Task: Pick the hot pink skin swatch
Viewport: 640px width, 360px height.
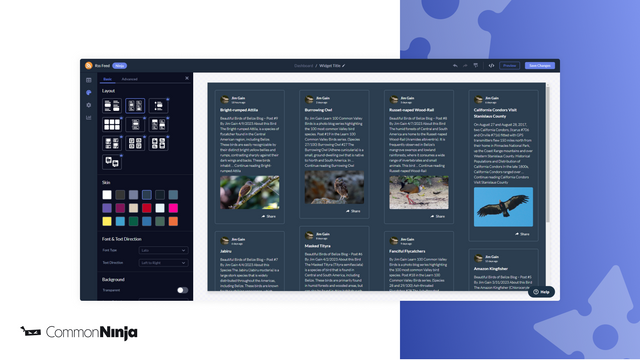Action: pos(173,208)
